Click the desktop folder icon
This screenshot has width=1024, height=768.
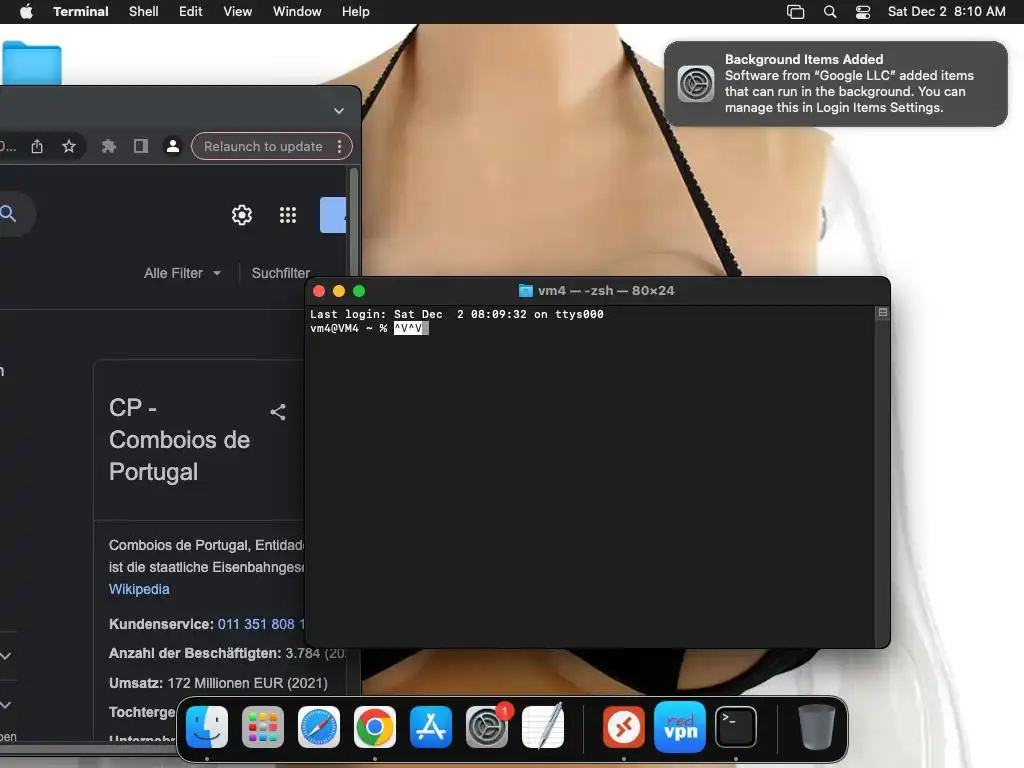(x=31, y=63)
